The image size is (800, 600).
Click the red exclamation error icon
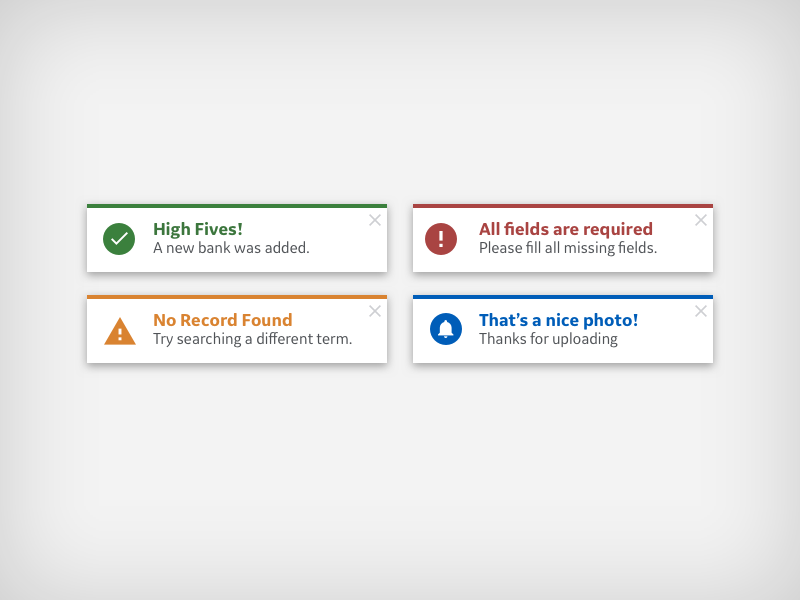441,239
